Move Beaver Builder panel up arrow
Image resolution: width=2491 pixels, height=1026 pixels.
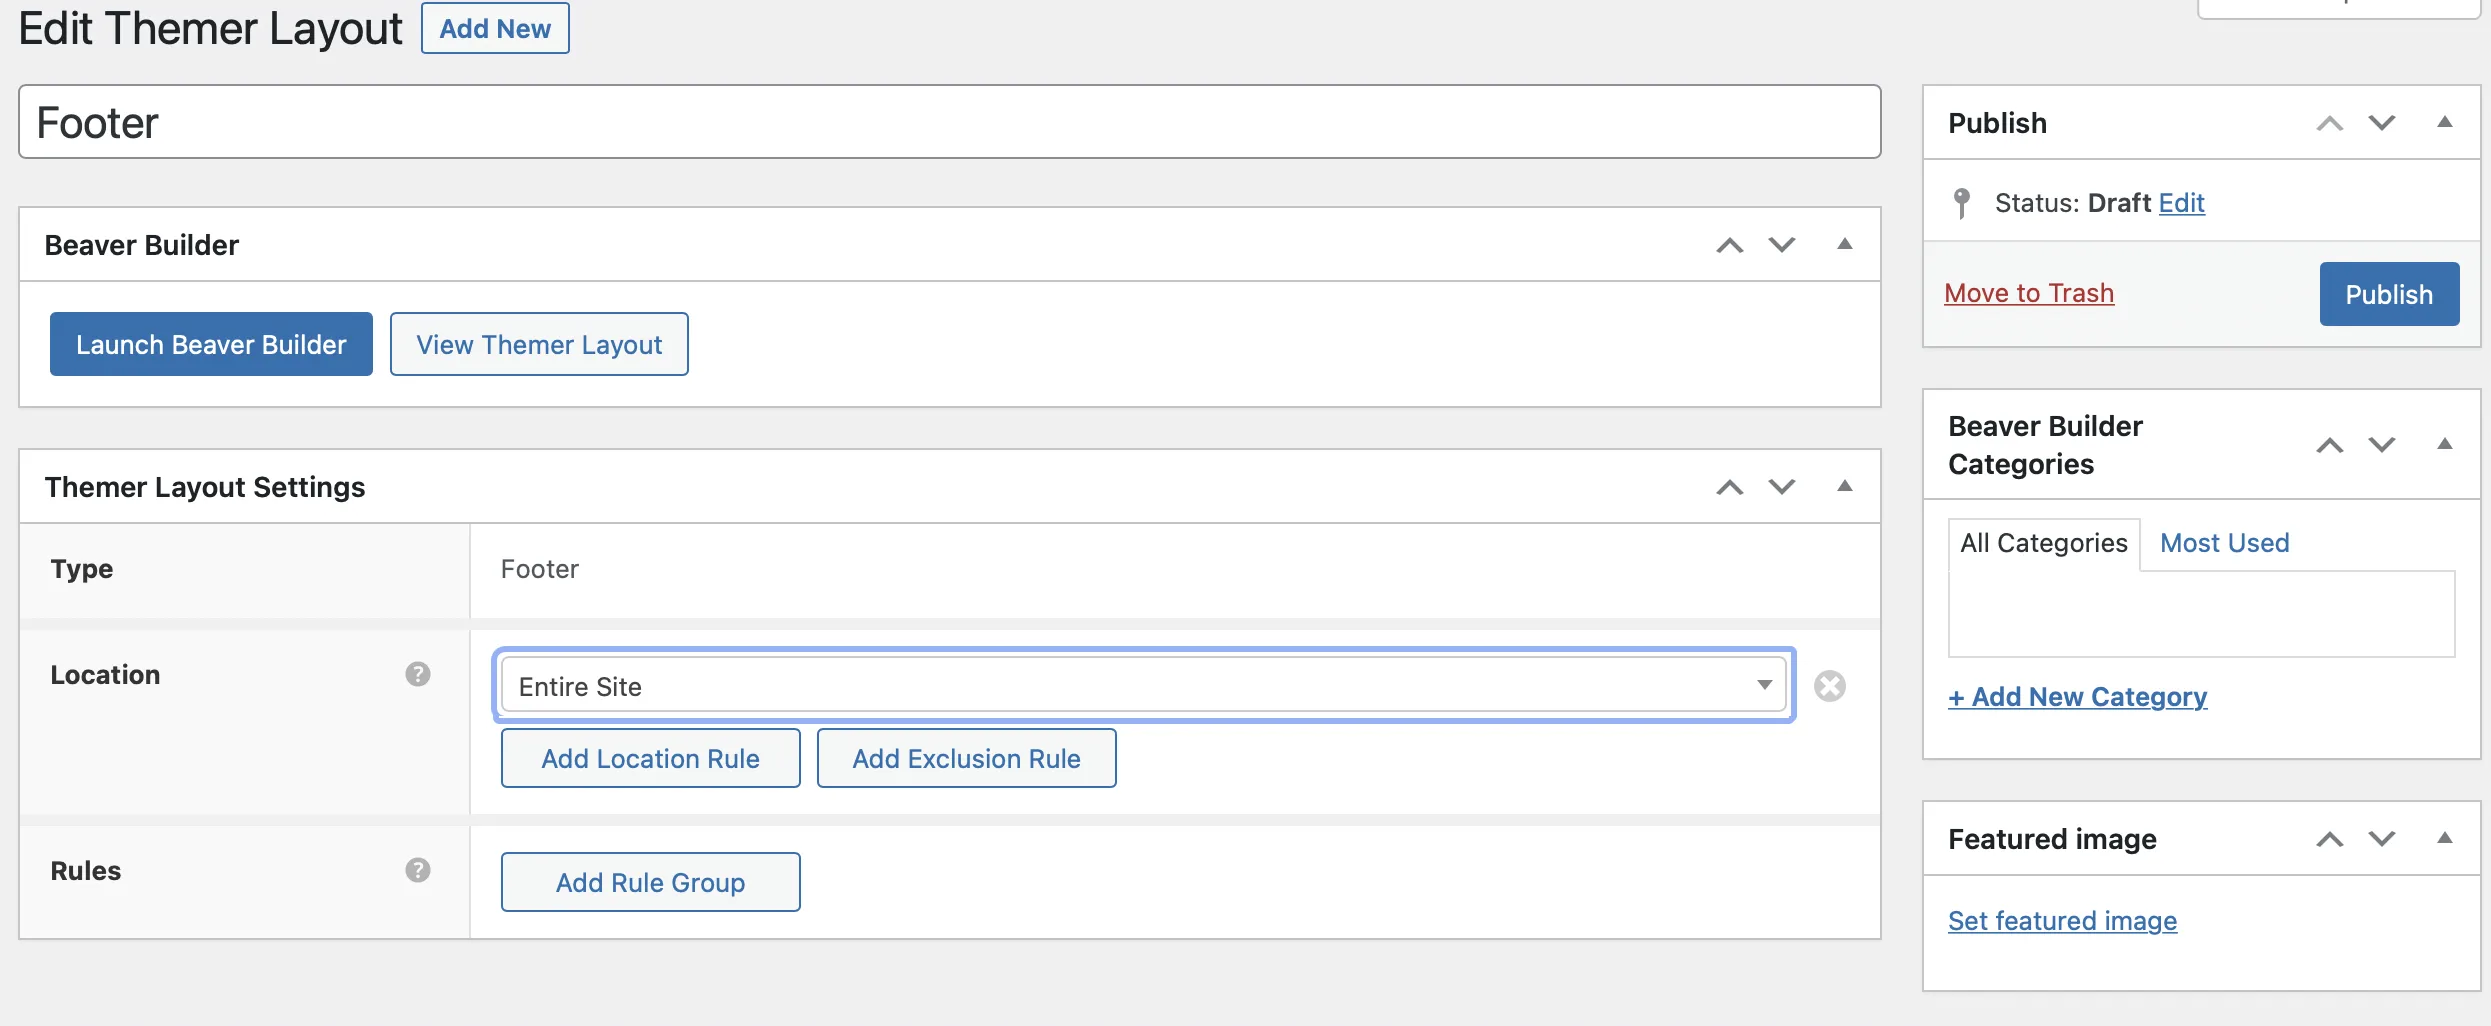point(1729,245)
